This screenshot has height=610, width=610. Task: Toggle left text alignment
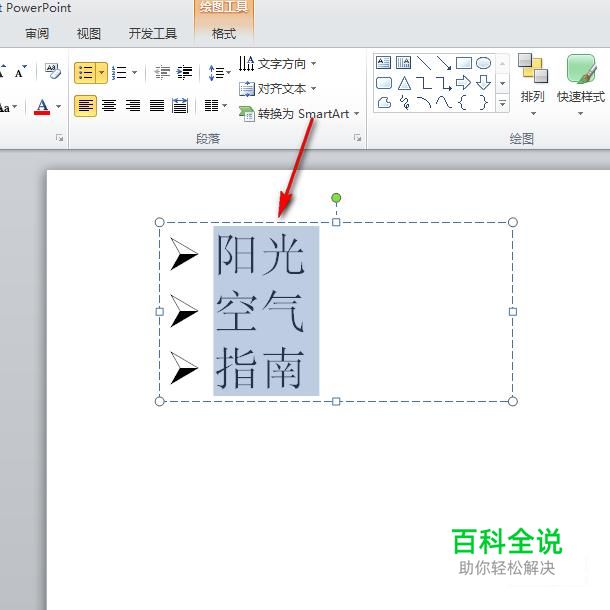85,106
